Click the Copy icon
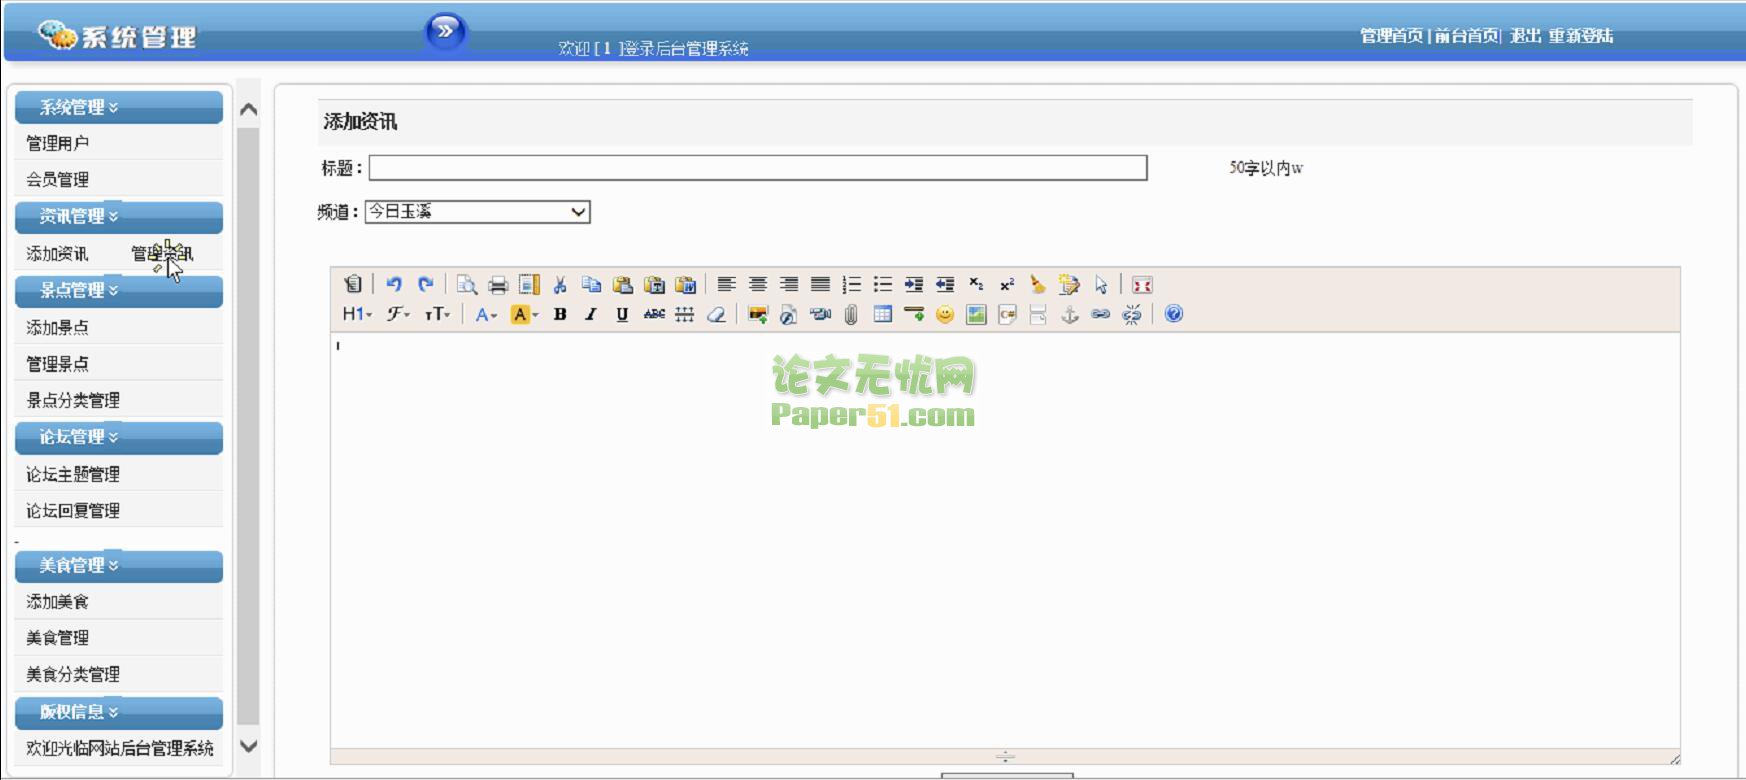 [x=591, y=284]
